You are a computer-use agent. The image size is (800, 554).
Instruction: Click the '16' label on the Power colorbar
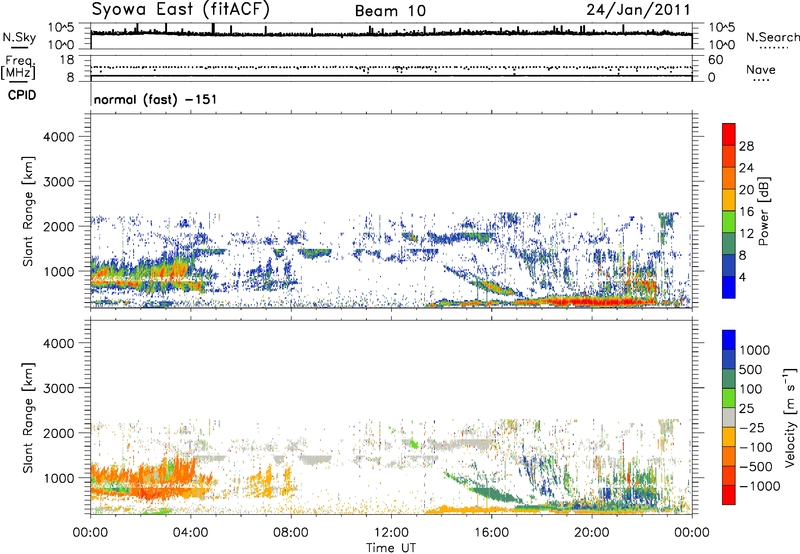click(x=746, y=211)
